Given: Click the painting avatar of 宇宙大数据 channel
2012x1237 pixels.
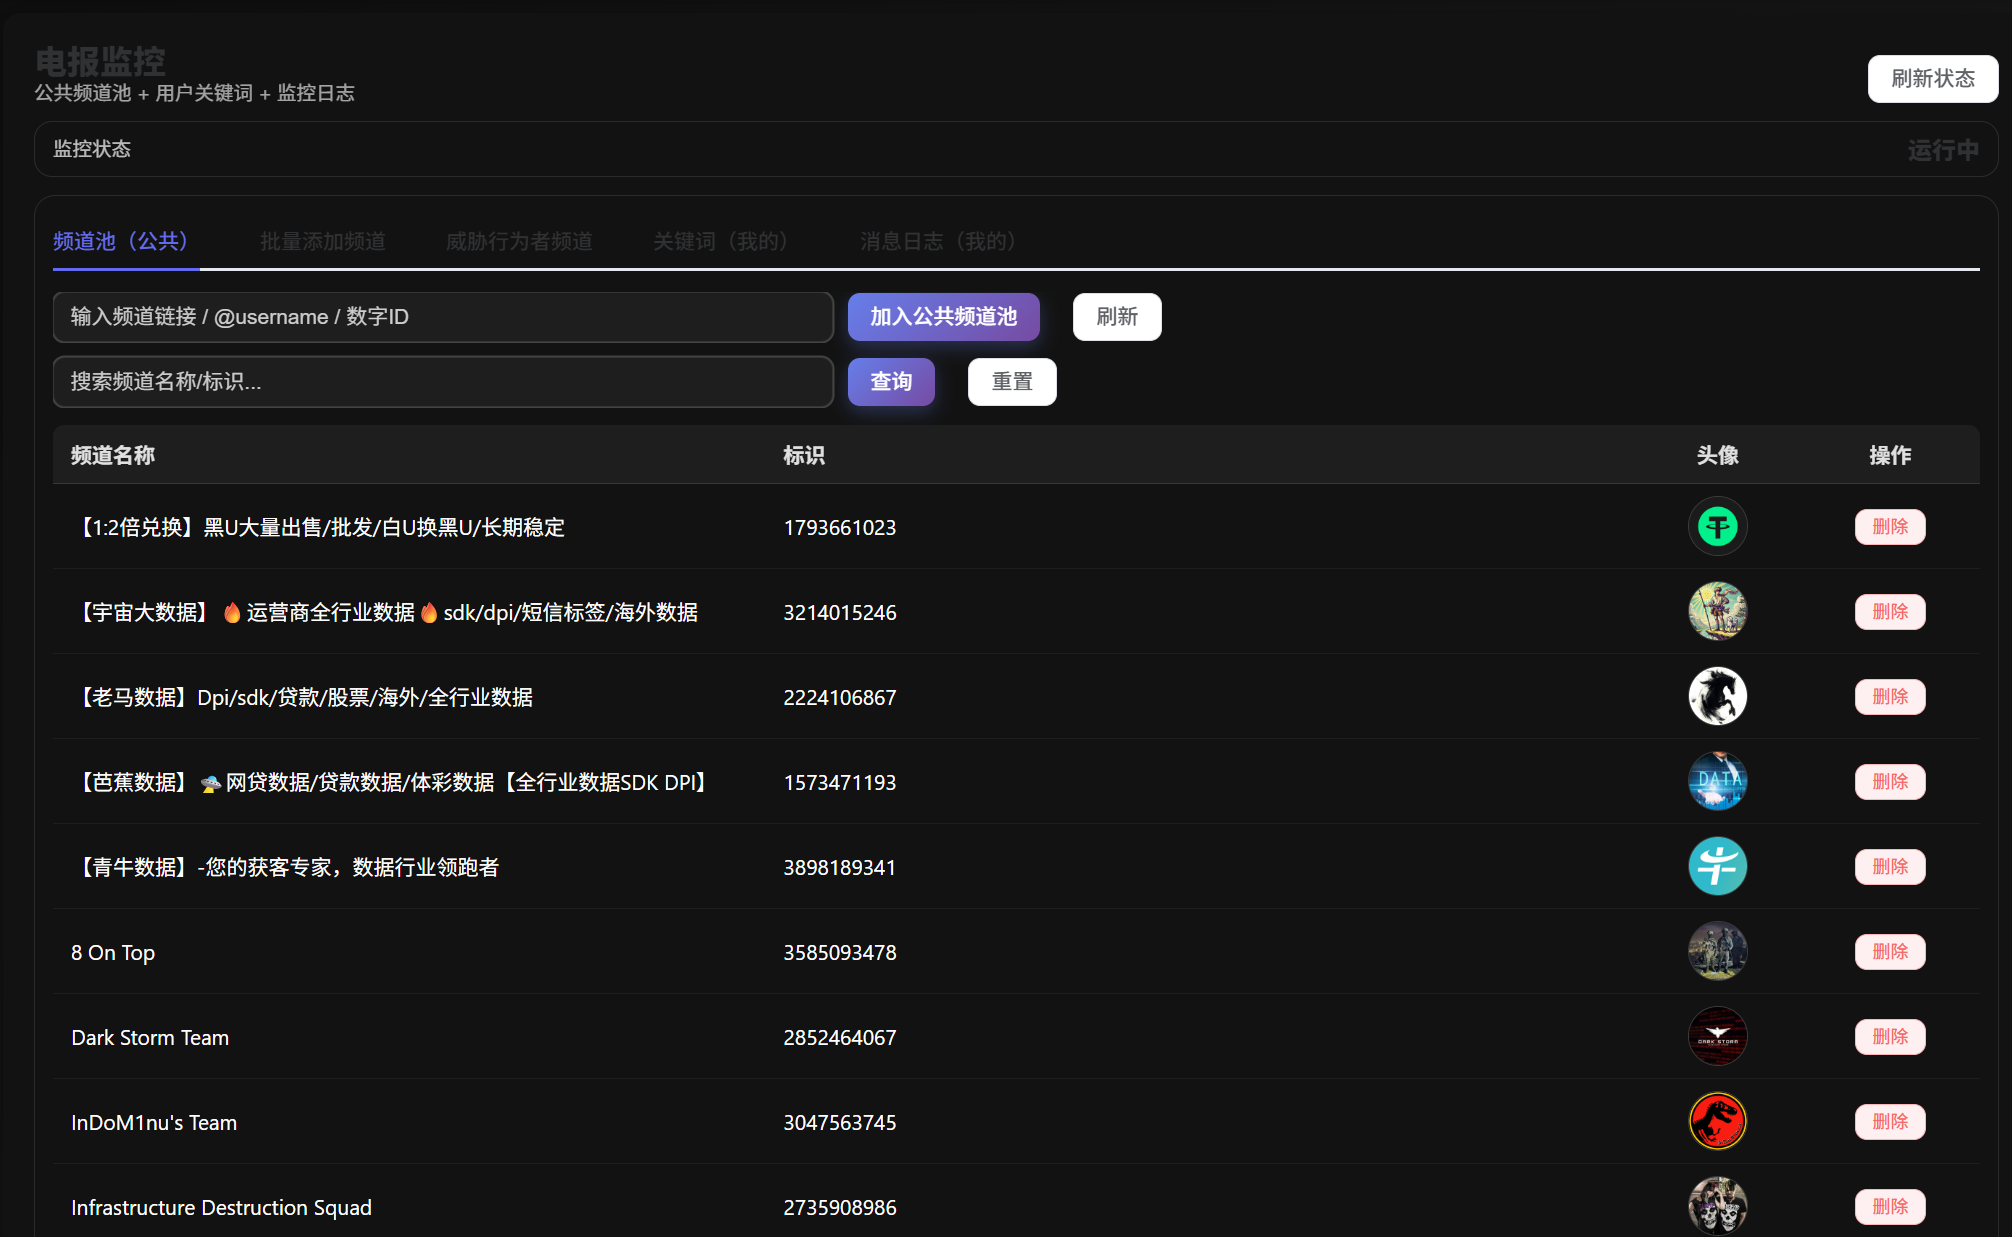Looking at the screenshot, I should [1717, 611].
